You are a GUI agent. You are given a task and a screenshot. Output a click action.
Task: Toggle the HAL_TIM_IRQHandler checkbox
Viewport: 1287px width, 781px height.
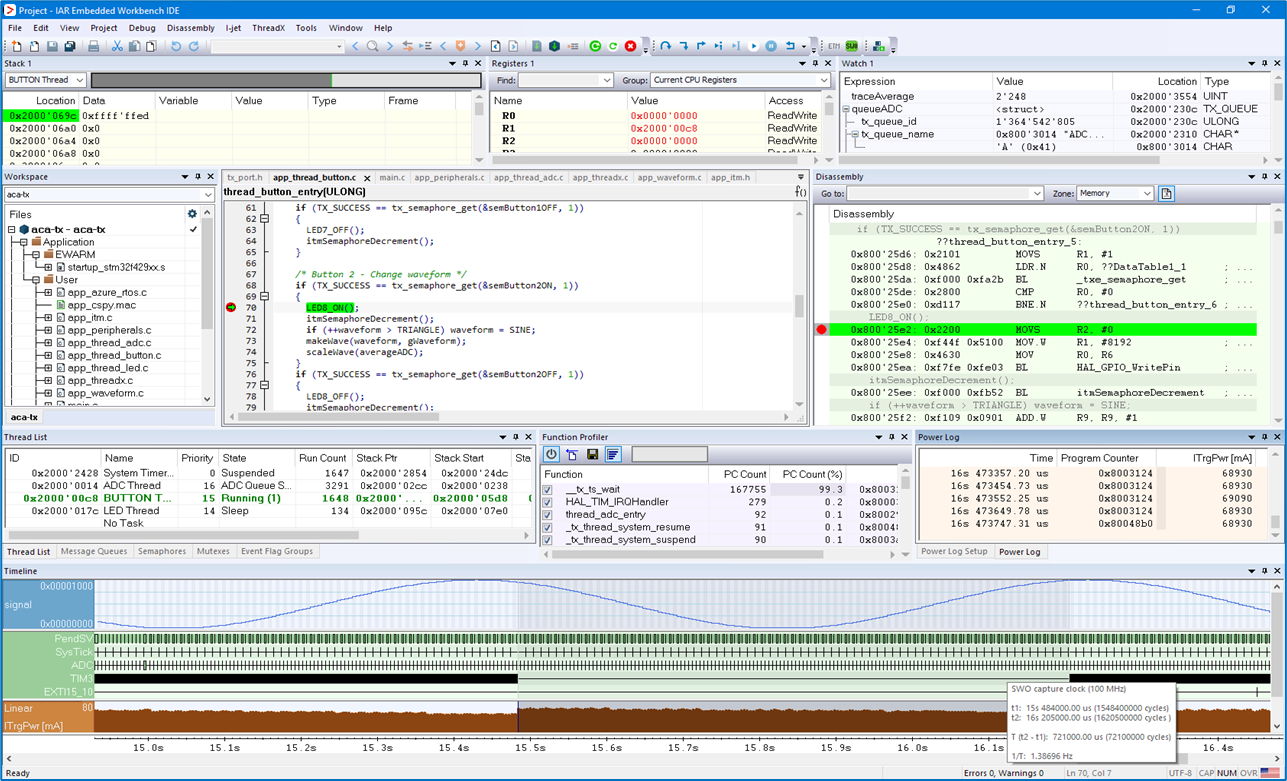tap(547, 502)
